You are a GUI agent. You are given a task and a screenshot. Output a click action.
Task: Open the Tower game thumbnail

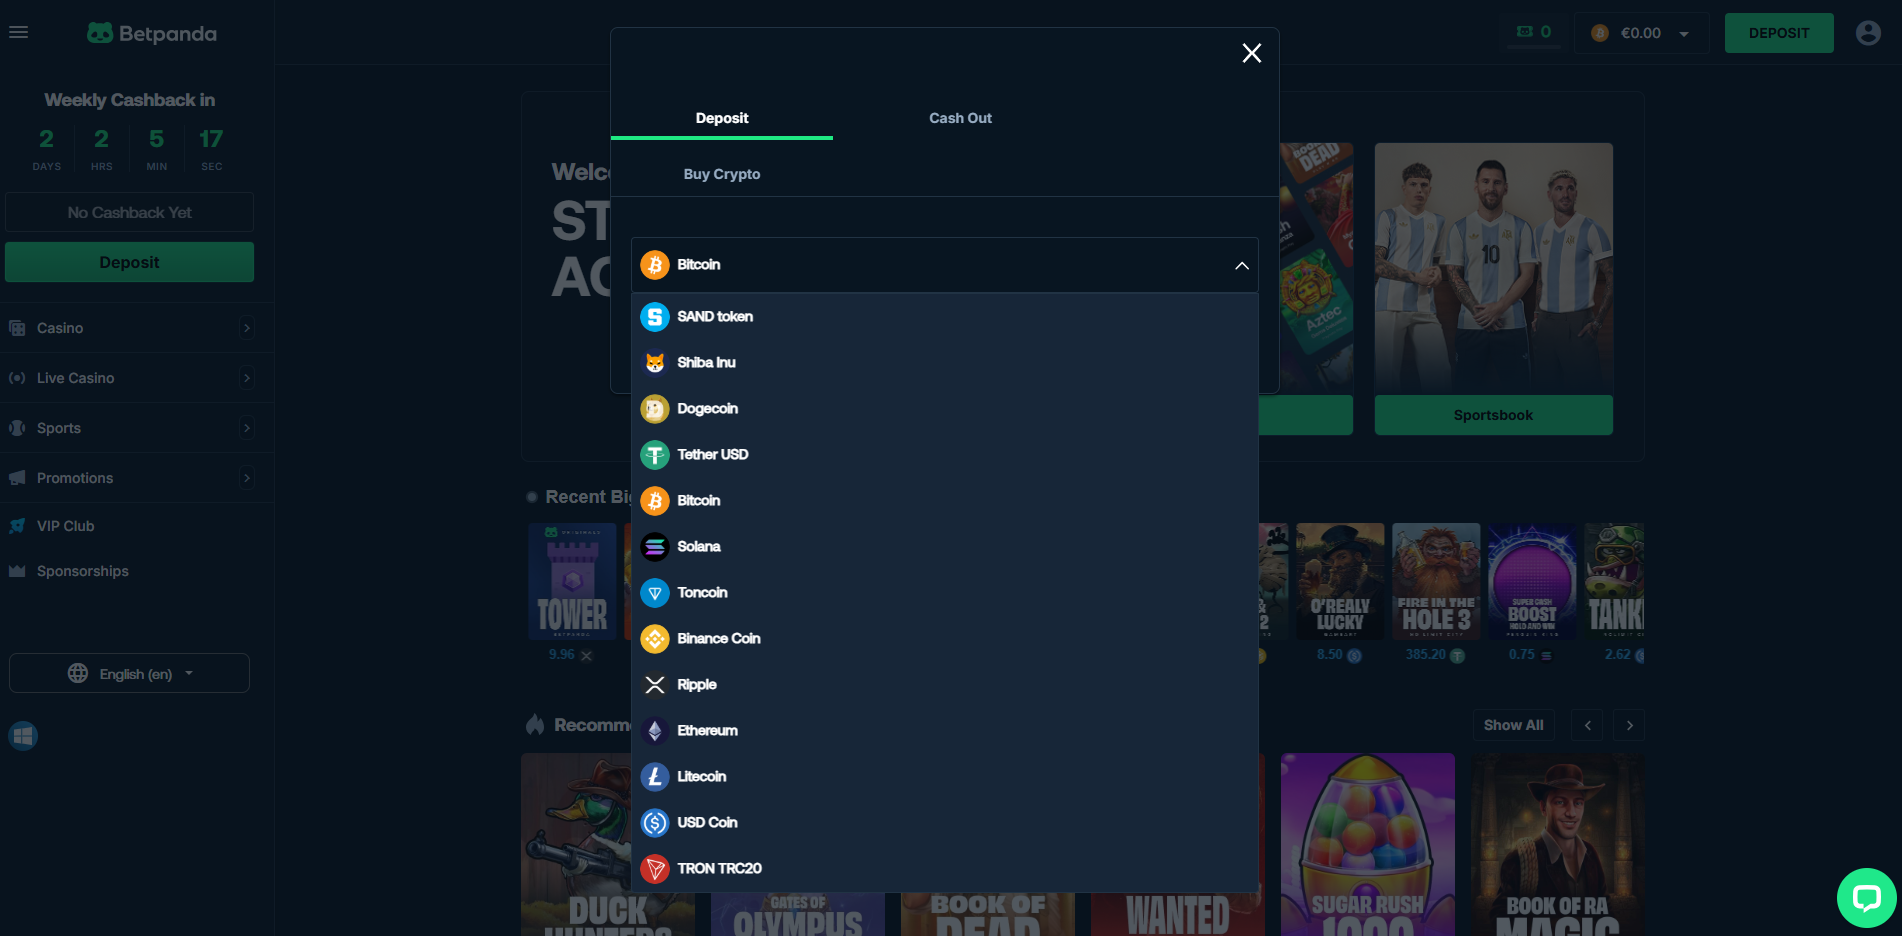[x=572, y=581]
